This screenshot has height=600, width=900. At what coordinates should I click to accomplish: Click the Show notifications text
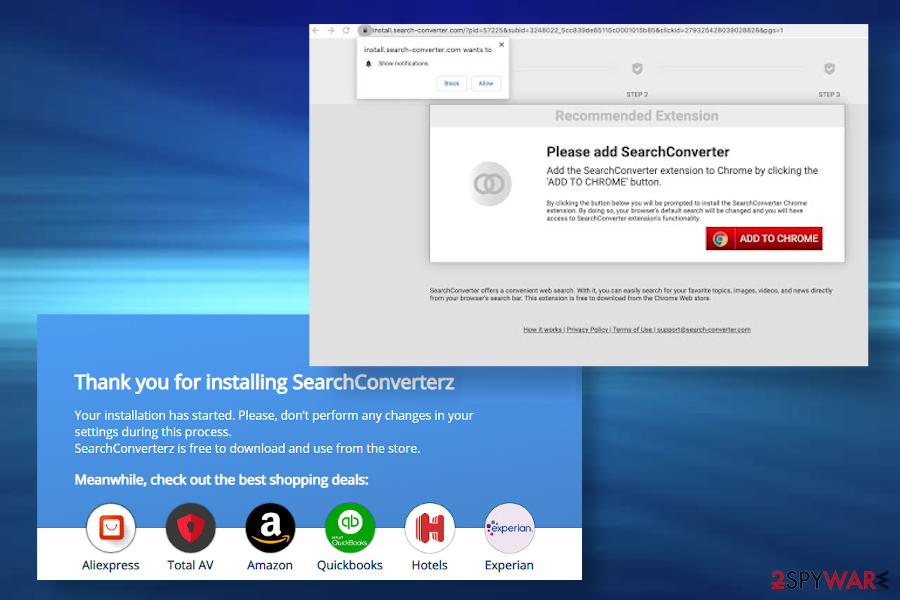404,64
